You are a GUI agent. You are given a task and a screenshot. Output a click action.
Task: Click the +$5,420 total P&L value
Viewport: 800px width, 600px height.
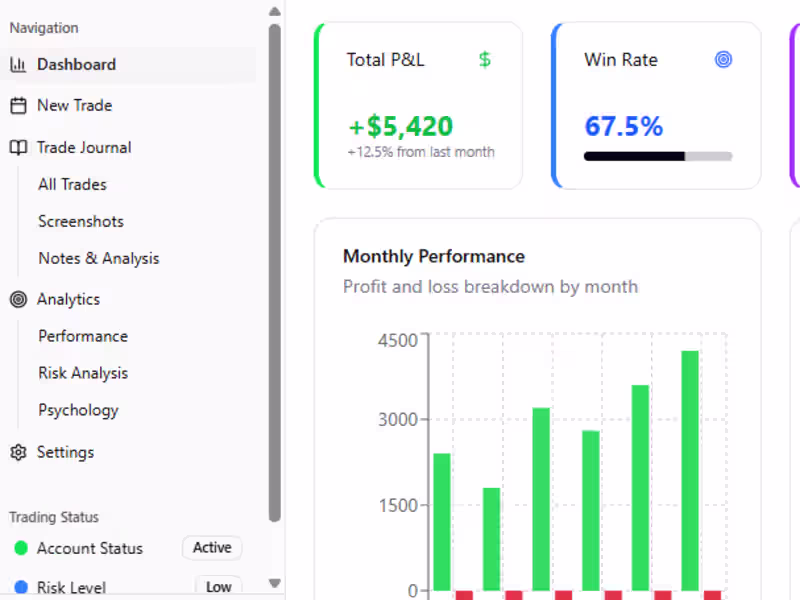[401, 126]
